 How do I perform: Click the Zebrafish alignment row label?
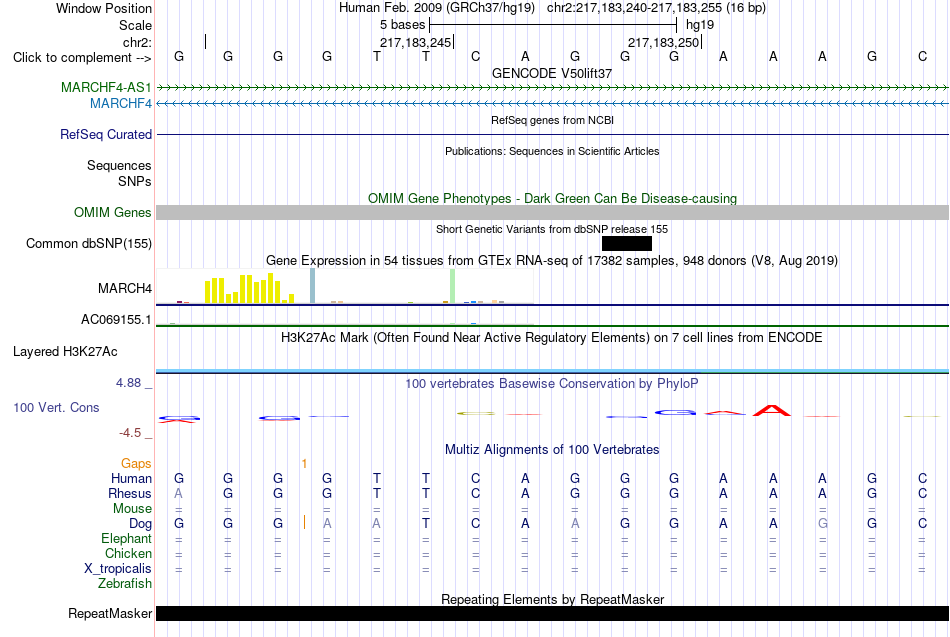[125, 584]
